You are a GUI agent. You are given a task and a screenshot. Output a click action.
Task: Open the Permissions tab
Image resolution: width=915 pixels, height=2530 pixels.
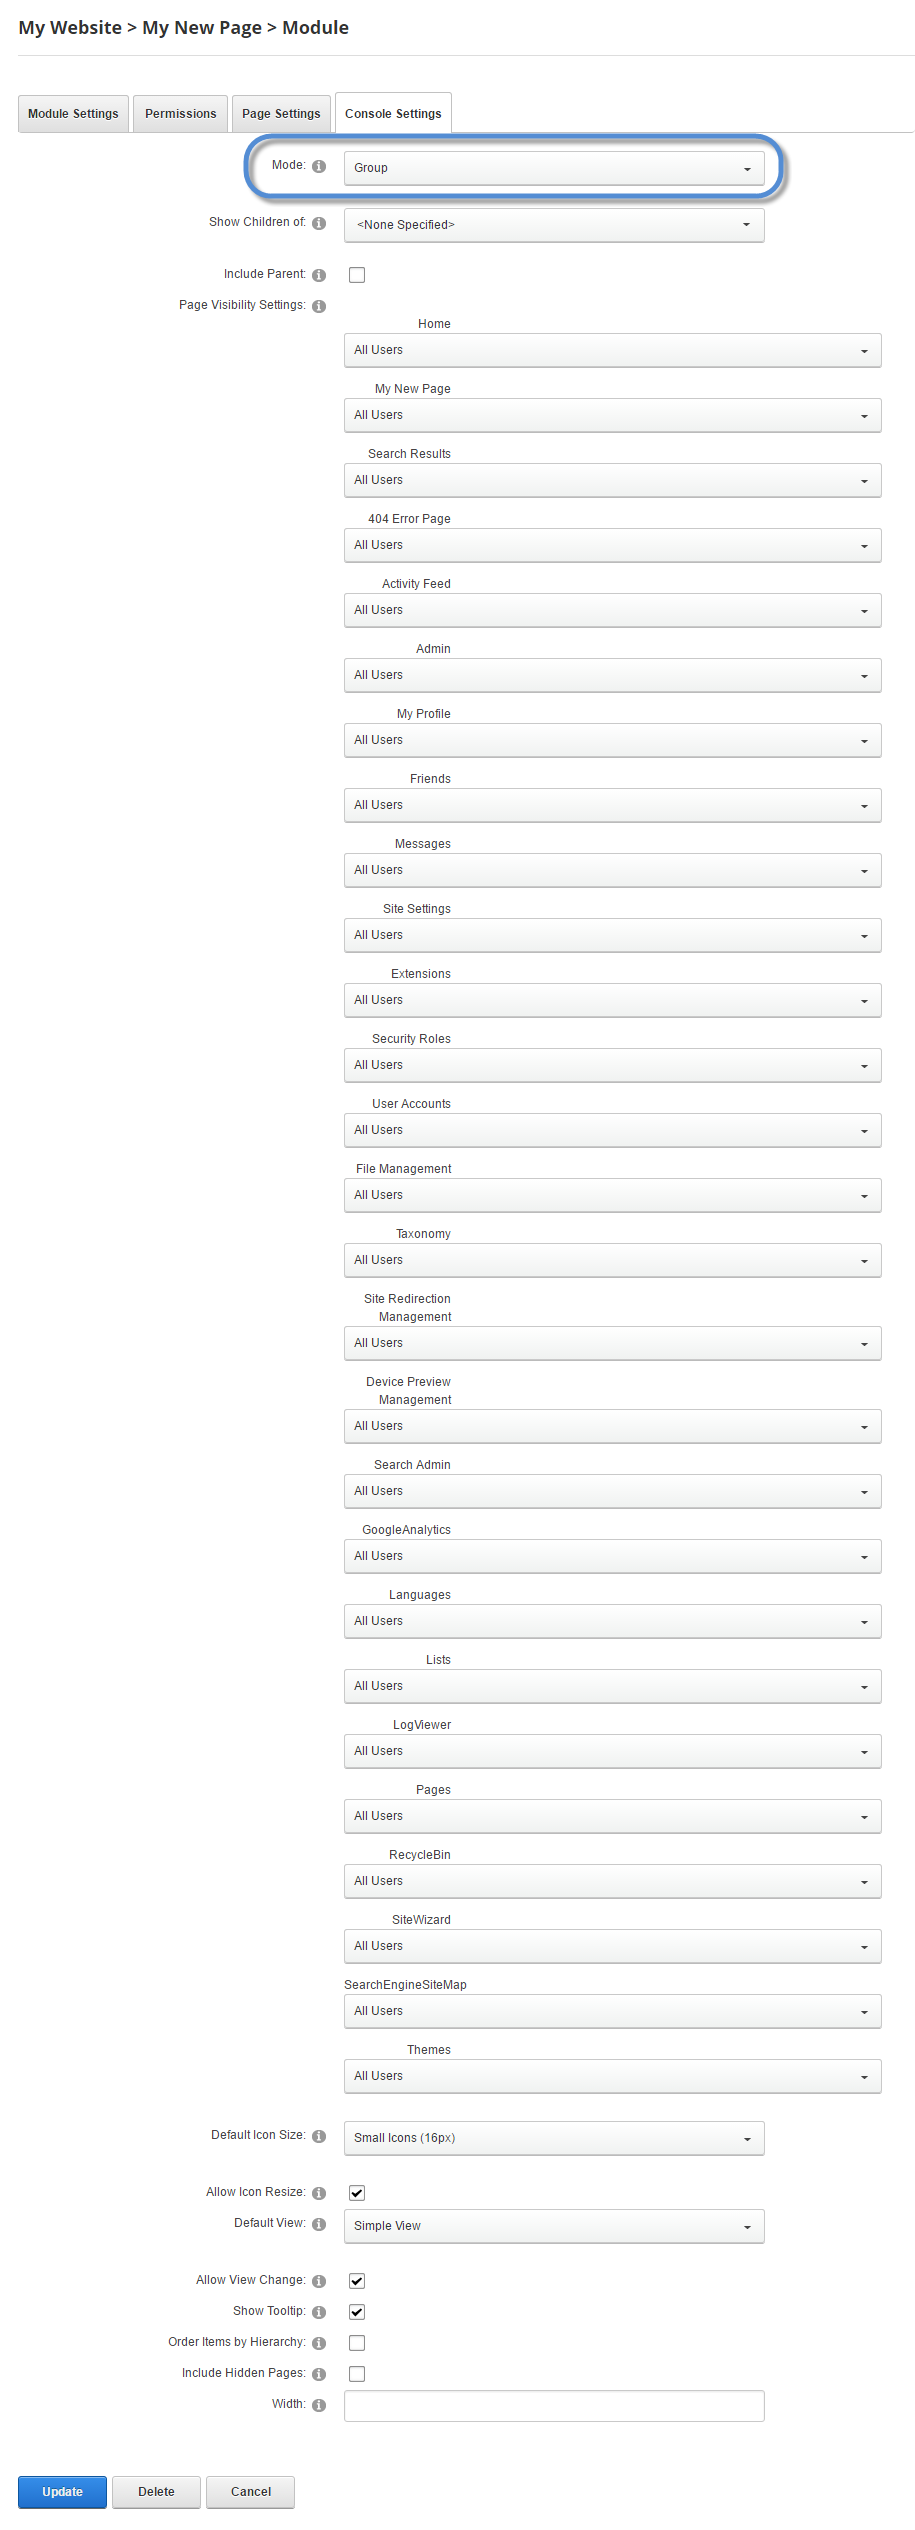pyautogui.click(x=180, y=114)
